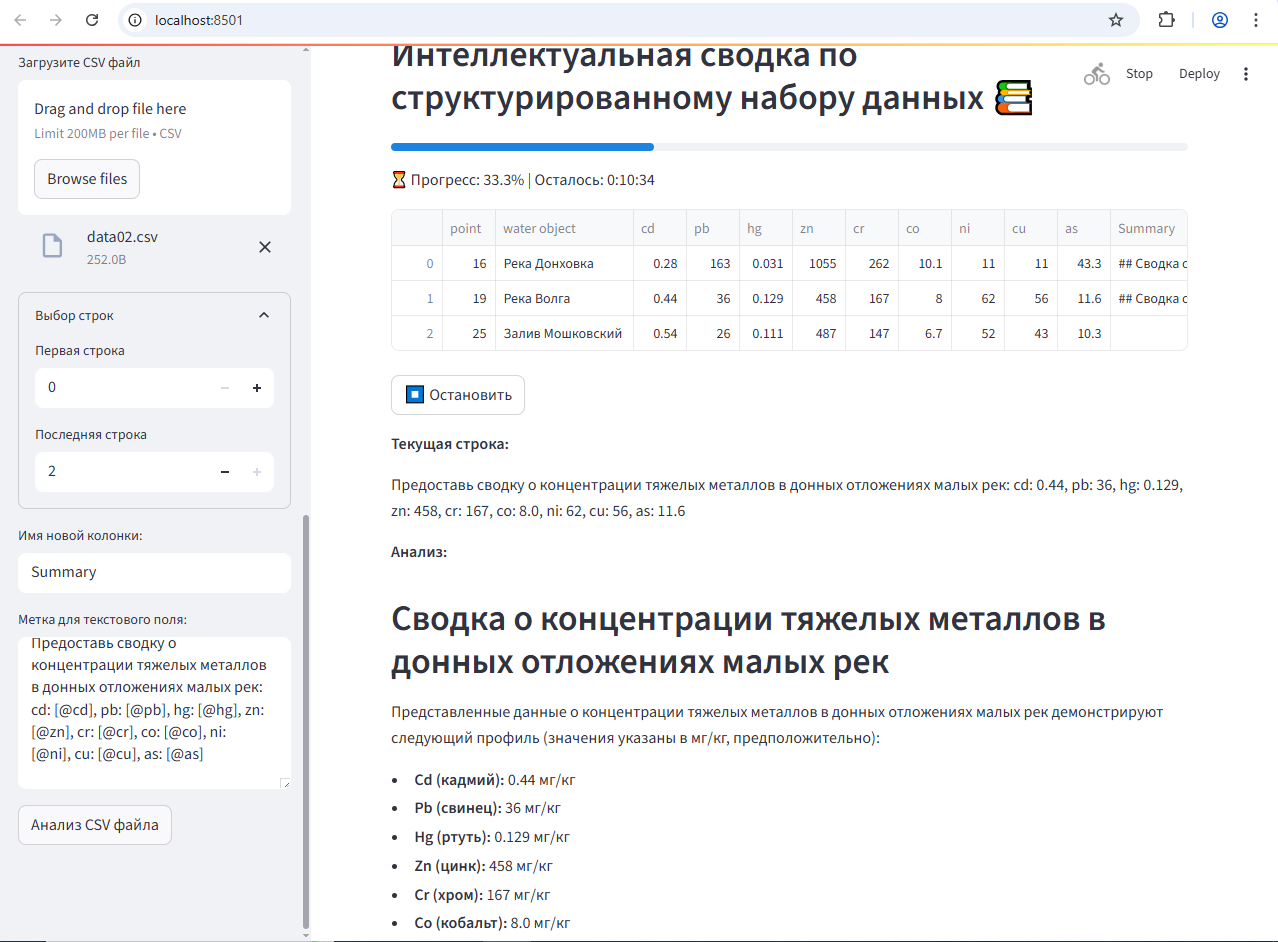Open browser extensions puzzle icon
This screenshot has height=942, width=1278.
[1166, 20]
